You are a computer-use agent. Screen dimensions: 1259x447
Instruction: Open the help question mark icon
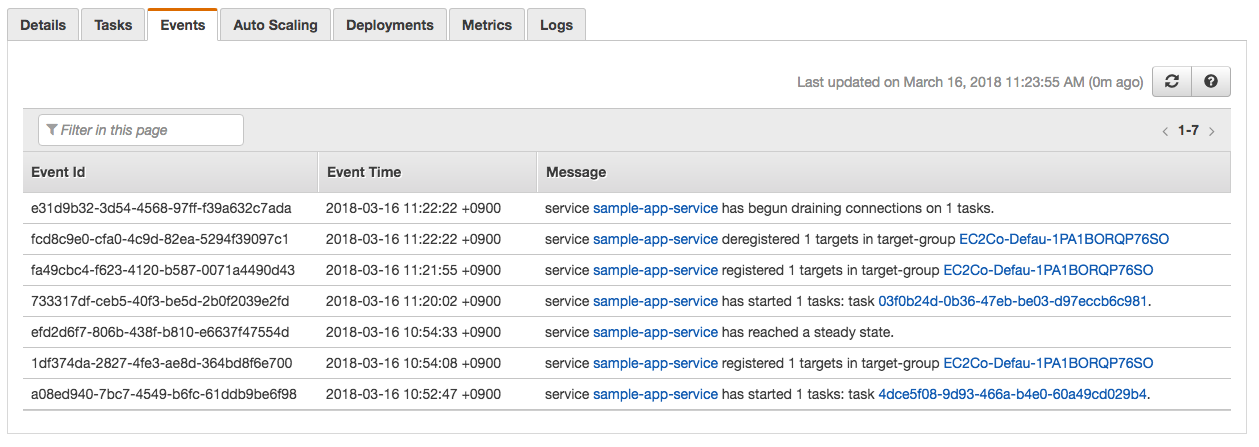[1210, 82]
